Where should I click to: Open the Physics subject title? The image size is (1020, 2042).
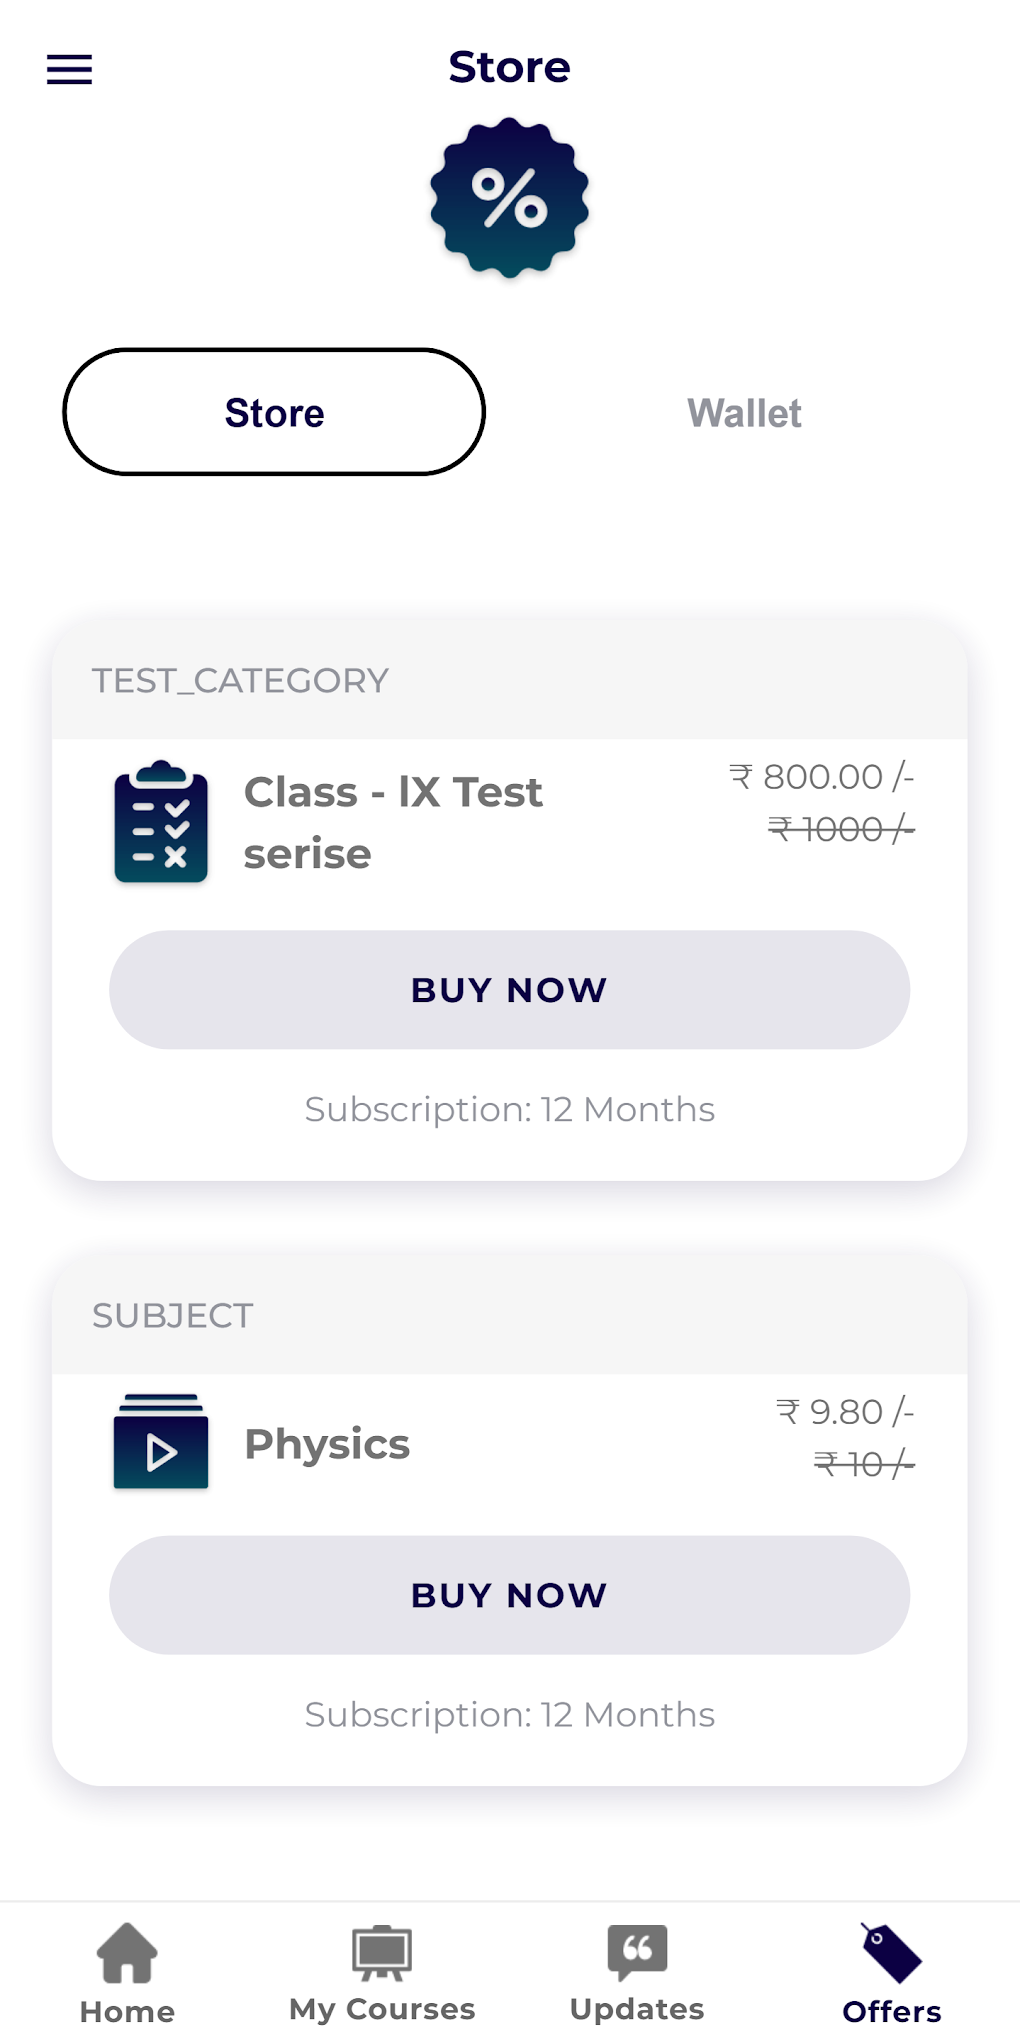click(327, 1444)
